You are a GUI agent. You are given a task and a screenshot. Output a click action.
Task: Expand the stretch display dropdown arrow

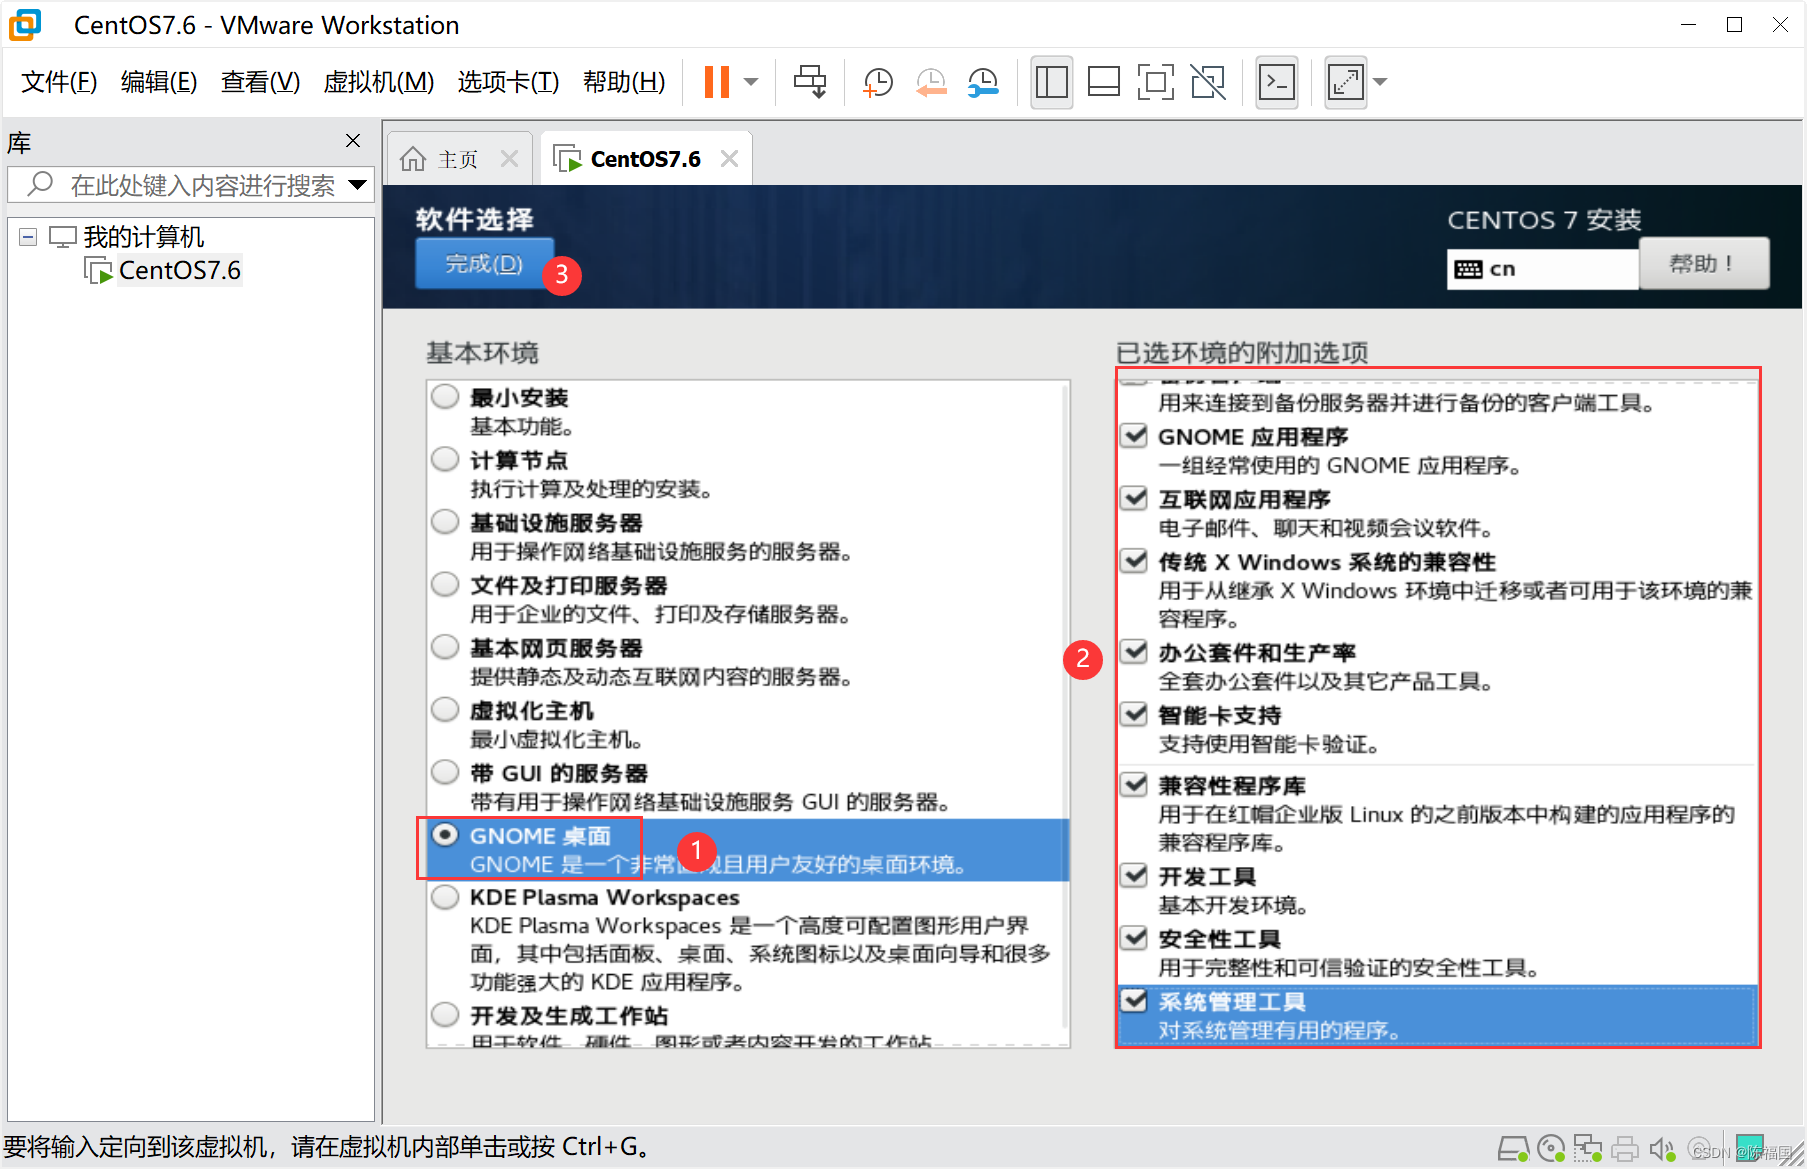point(1381,82)
